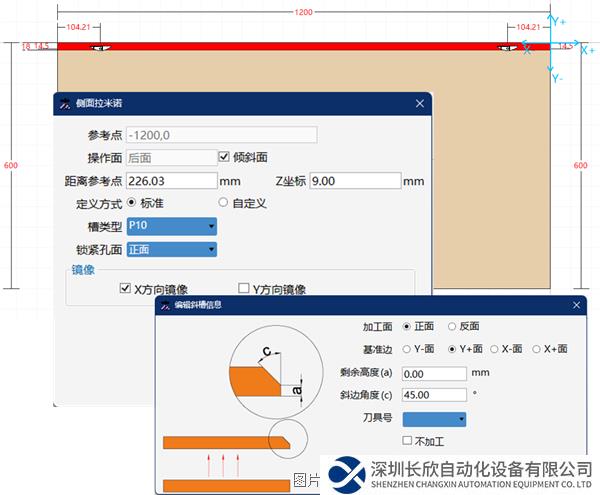600x495 pixels.
Task: Enable Y方向镜像 mirror checkbox
Action: pos(244,288)
